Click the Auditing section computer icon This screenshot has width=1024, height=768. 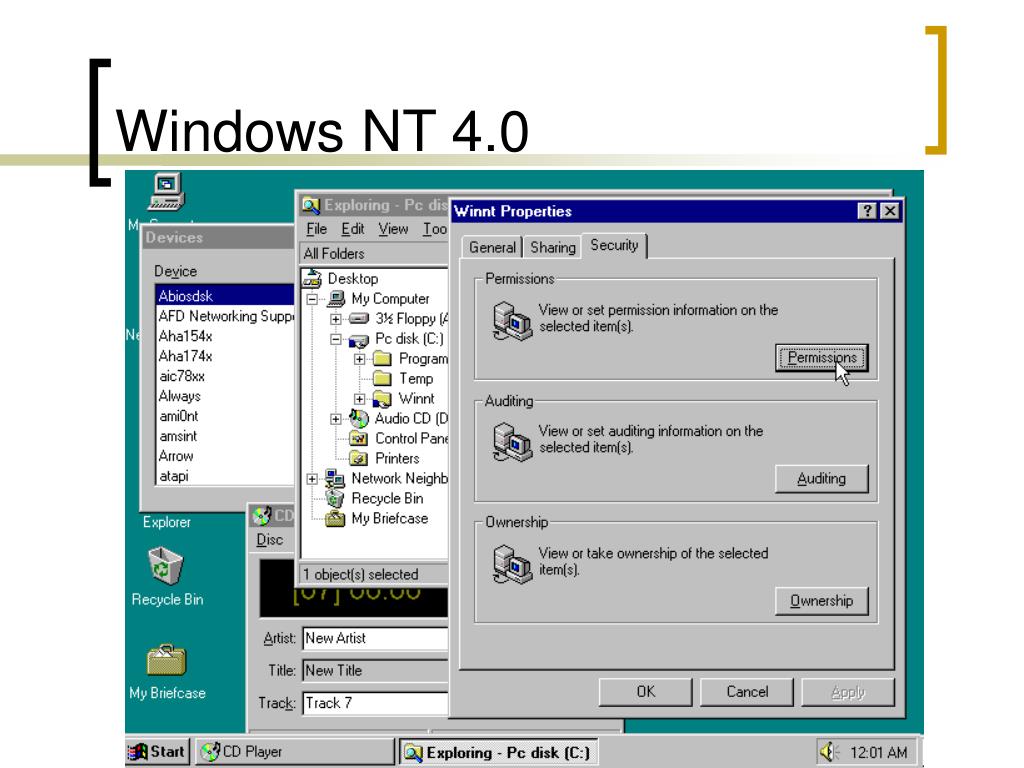(x=513, y=442)
